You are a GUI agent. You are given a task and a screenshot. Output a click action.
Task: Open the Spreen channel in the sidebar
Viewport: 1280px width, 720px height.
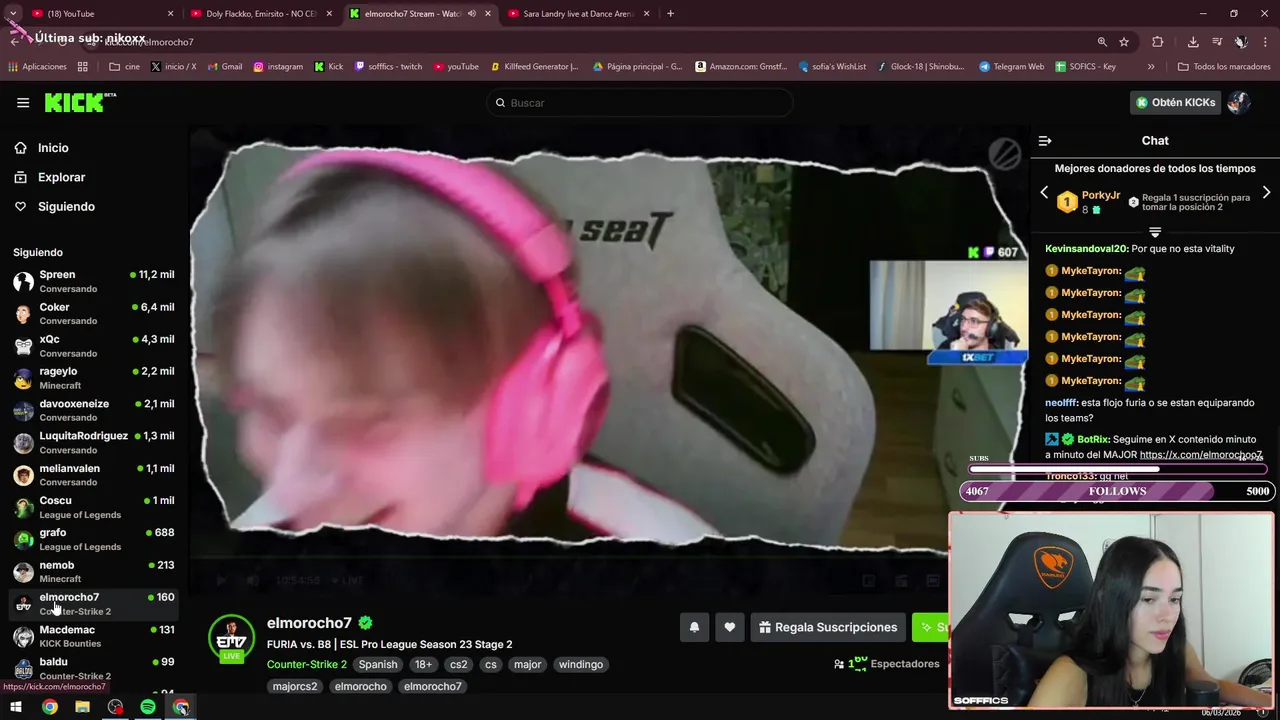point(94,281)
